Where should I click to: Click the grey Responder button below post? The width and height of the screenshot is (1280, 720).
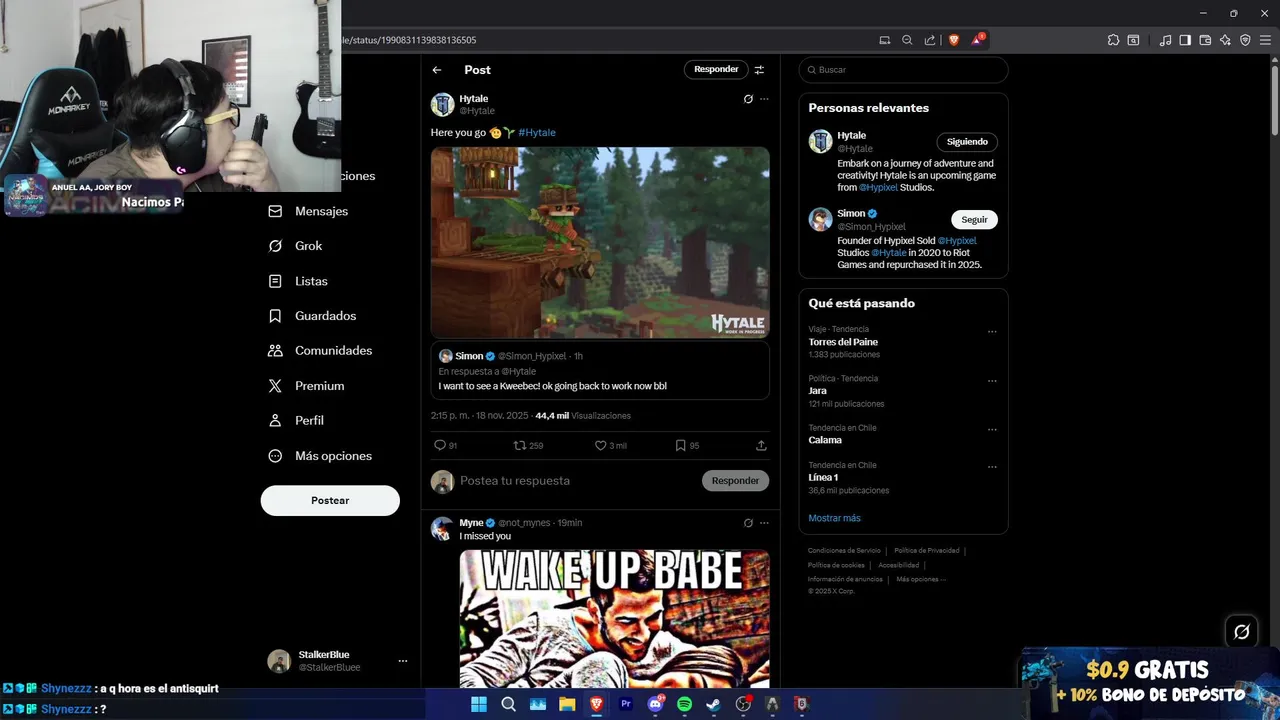[x=735, y=481]
